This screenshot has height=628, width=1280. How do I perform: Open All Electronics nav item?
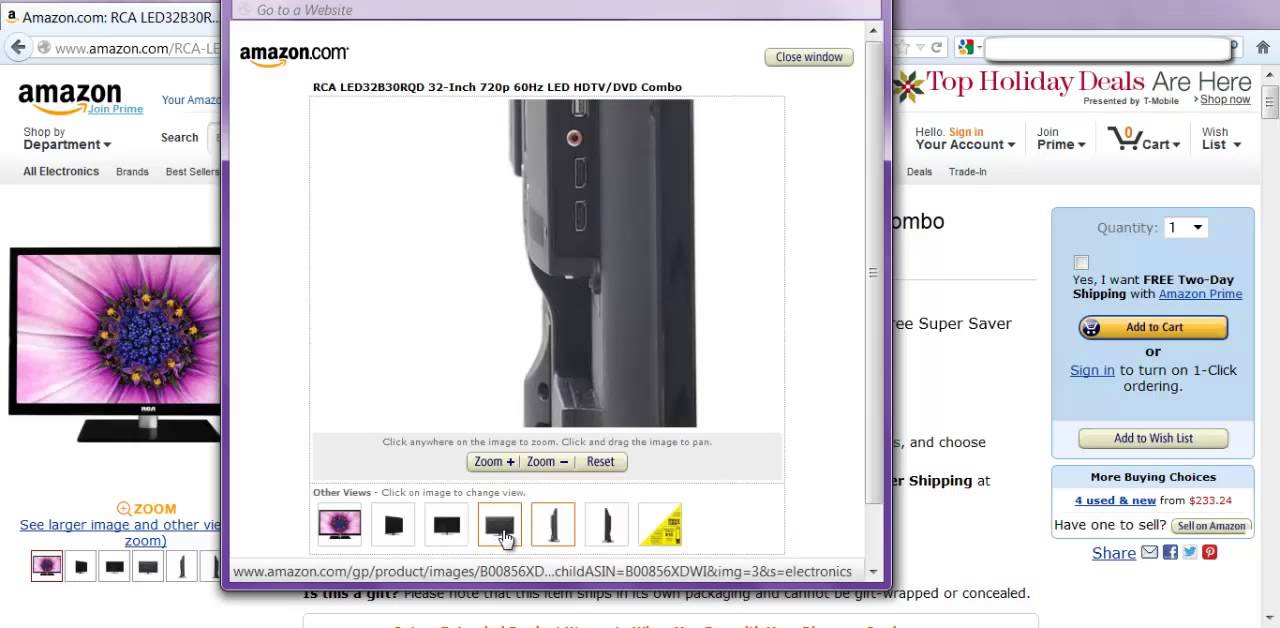pyautogui.click(x=61, y=172)
